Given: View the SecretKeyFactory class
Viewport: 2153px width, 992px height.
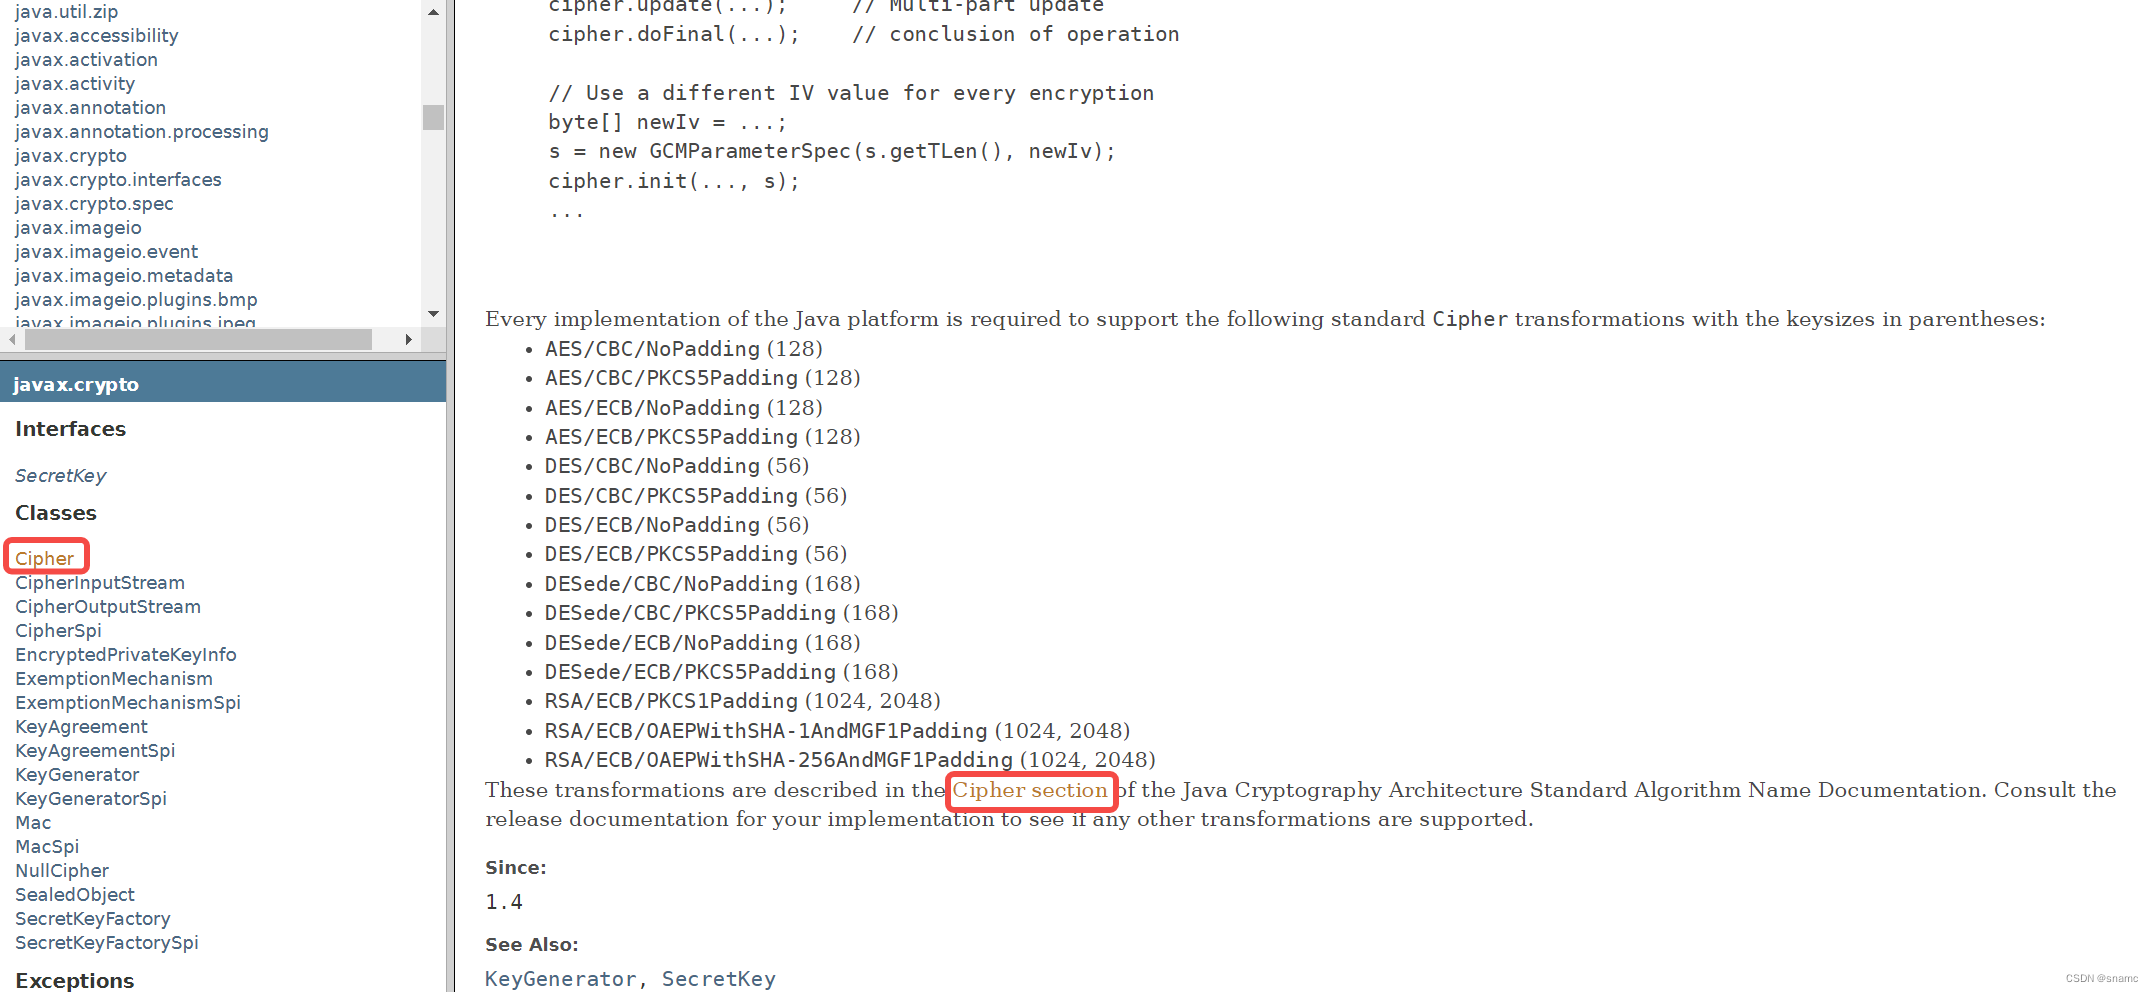Looking at the screenshot, I should click(92, 918).
